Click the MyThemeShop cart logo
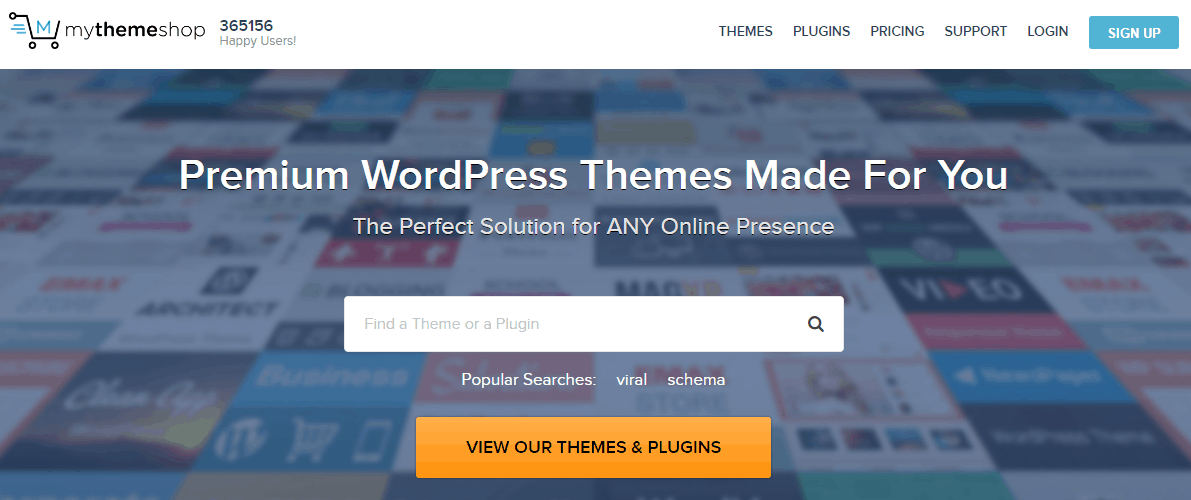 pos(35,31)
